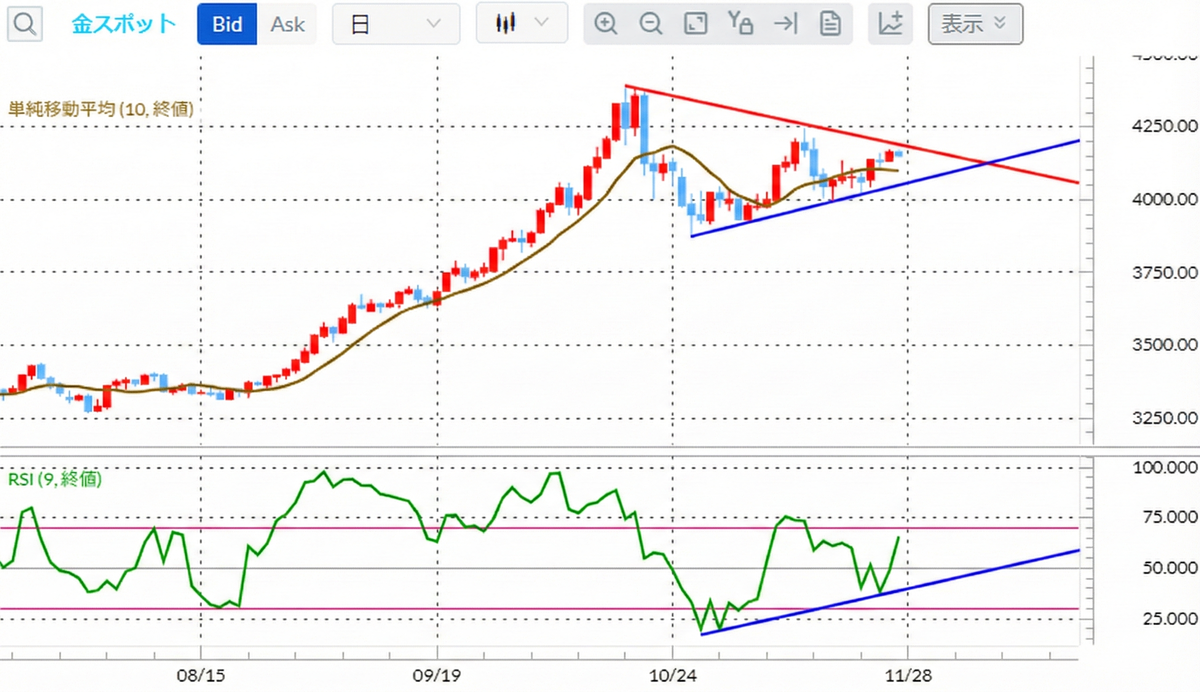Zoom in on the chart
The height and width of the screenshot is (692, 1200).
(x=605, y=24)
